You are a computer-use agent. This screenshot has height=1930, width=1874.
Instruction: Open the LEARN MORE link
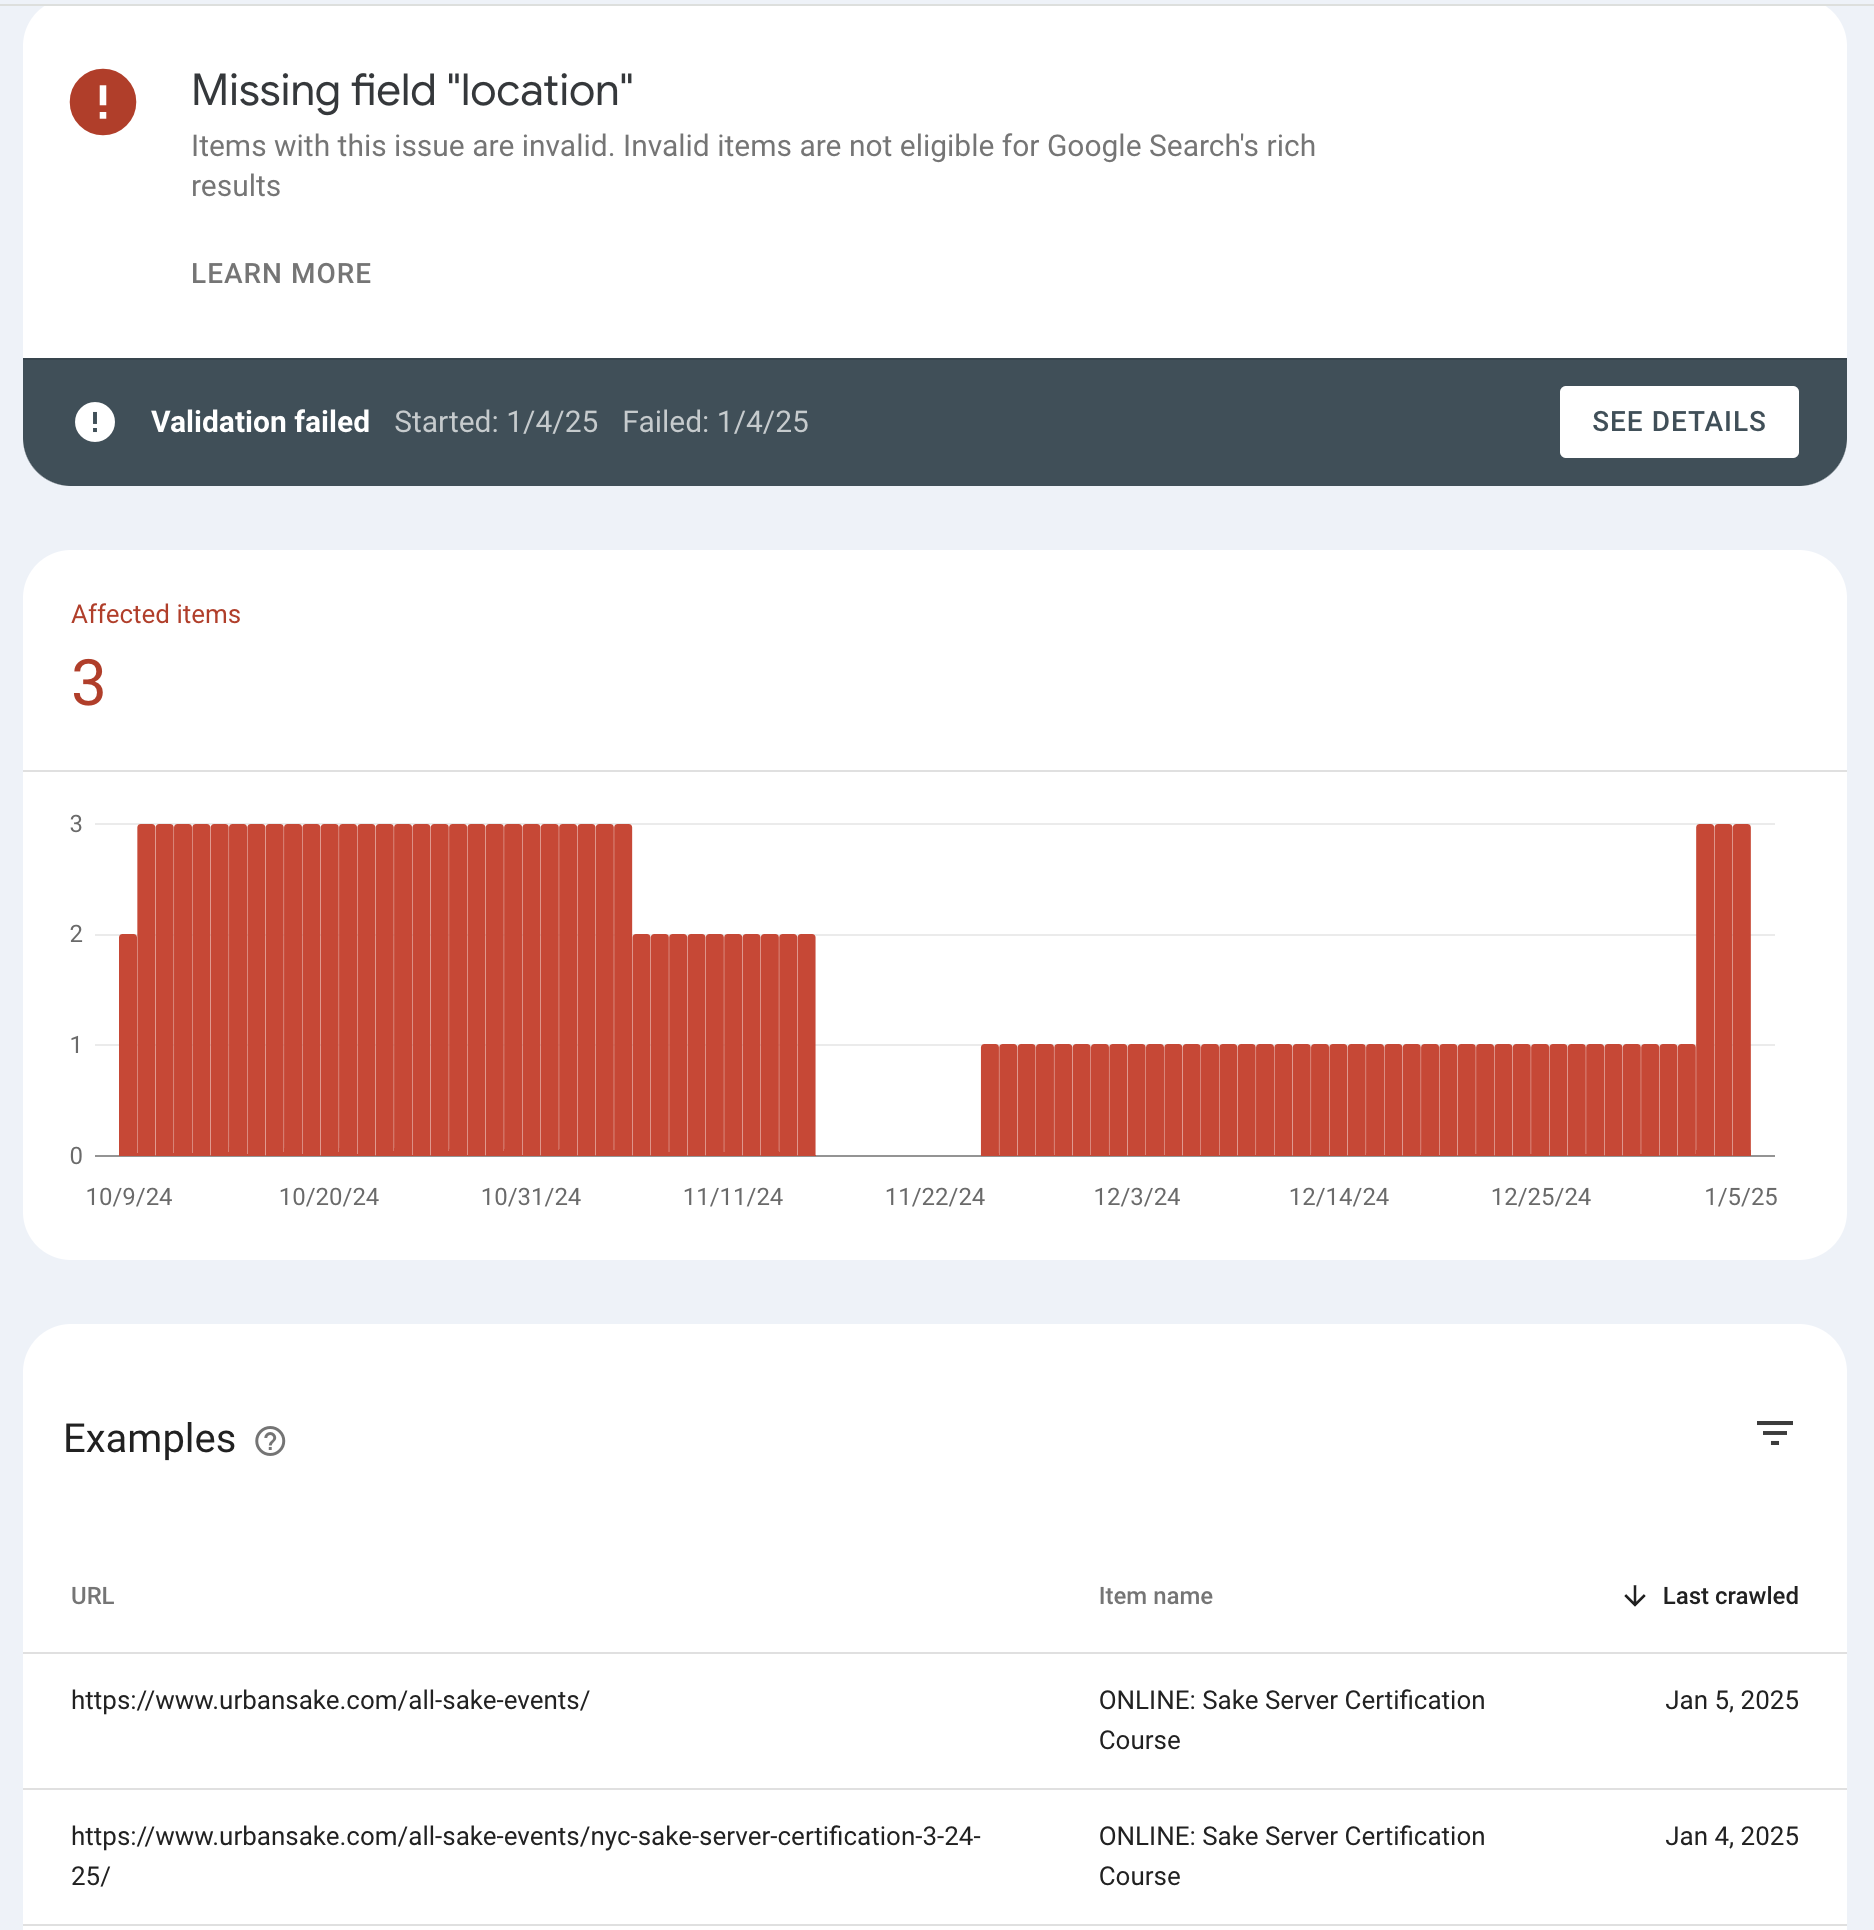coord(281,273)
